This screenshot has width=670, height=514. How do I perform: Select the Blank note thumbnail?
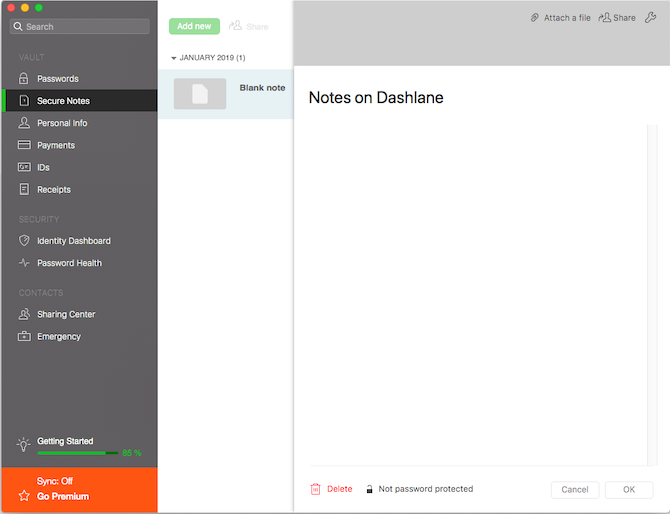click(200, 94)
